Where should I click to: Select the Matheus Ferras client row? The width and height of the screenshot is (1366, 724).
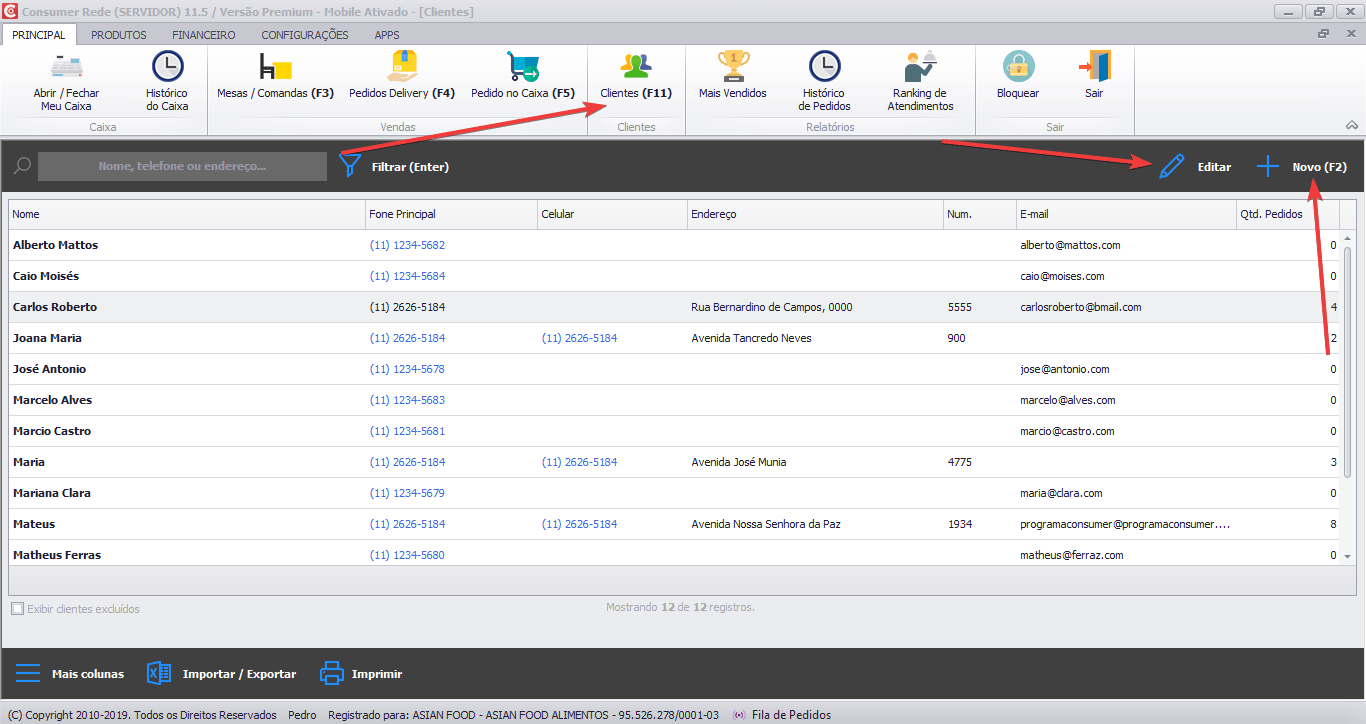click(674, 555)
